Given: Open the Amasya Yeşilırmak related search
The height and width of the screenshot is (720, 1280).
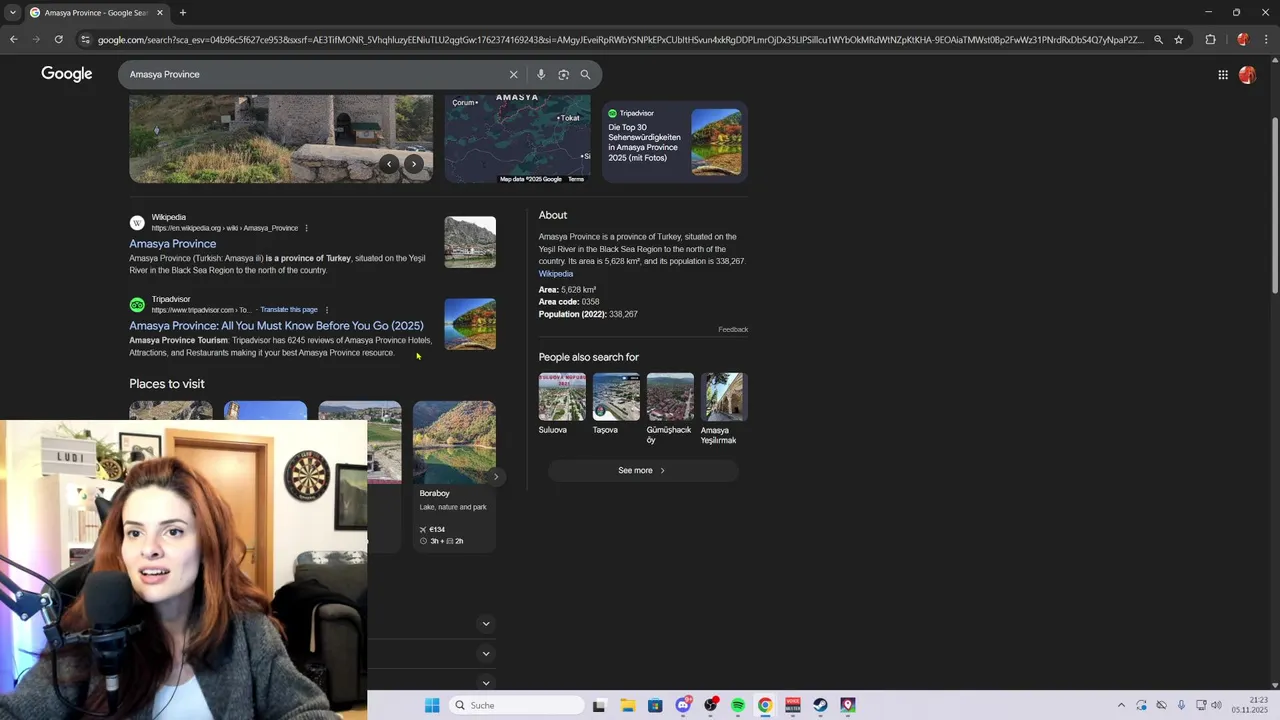Looking at the screenshot, I should [724, 409].
